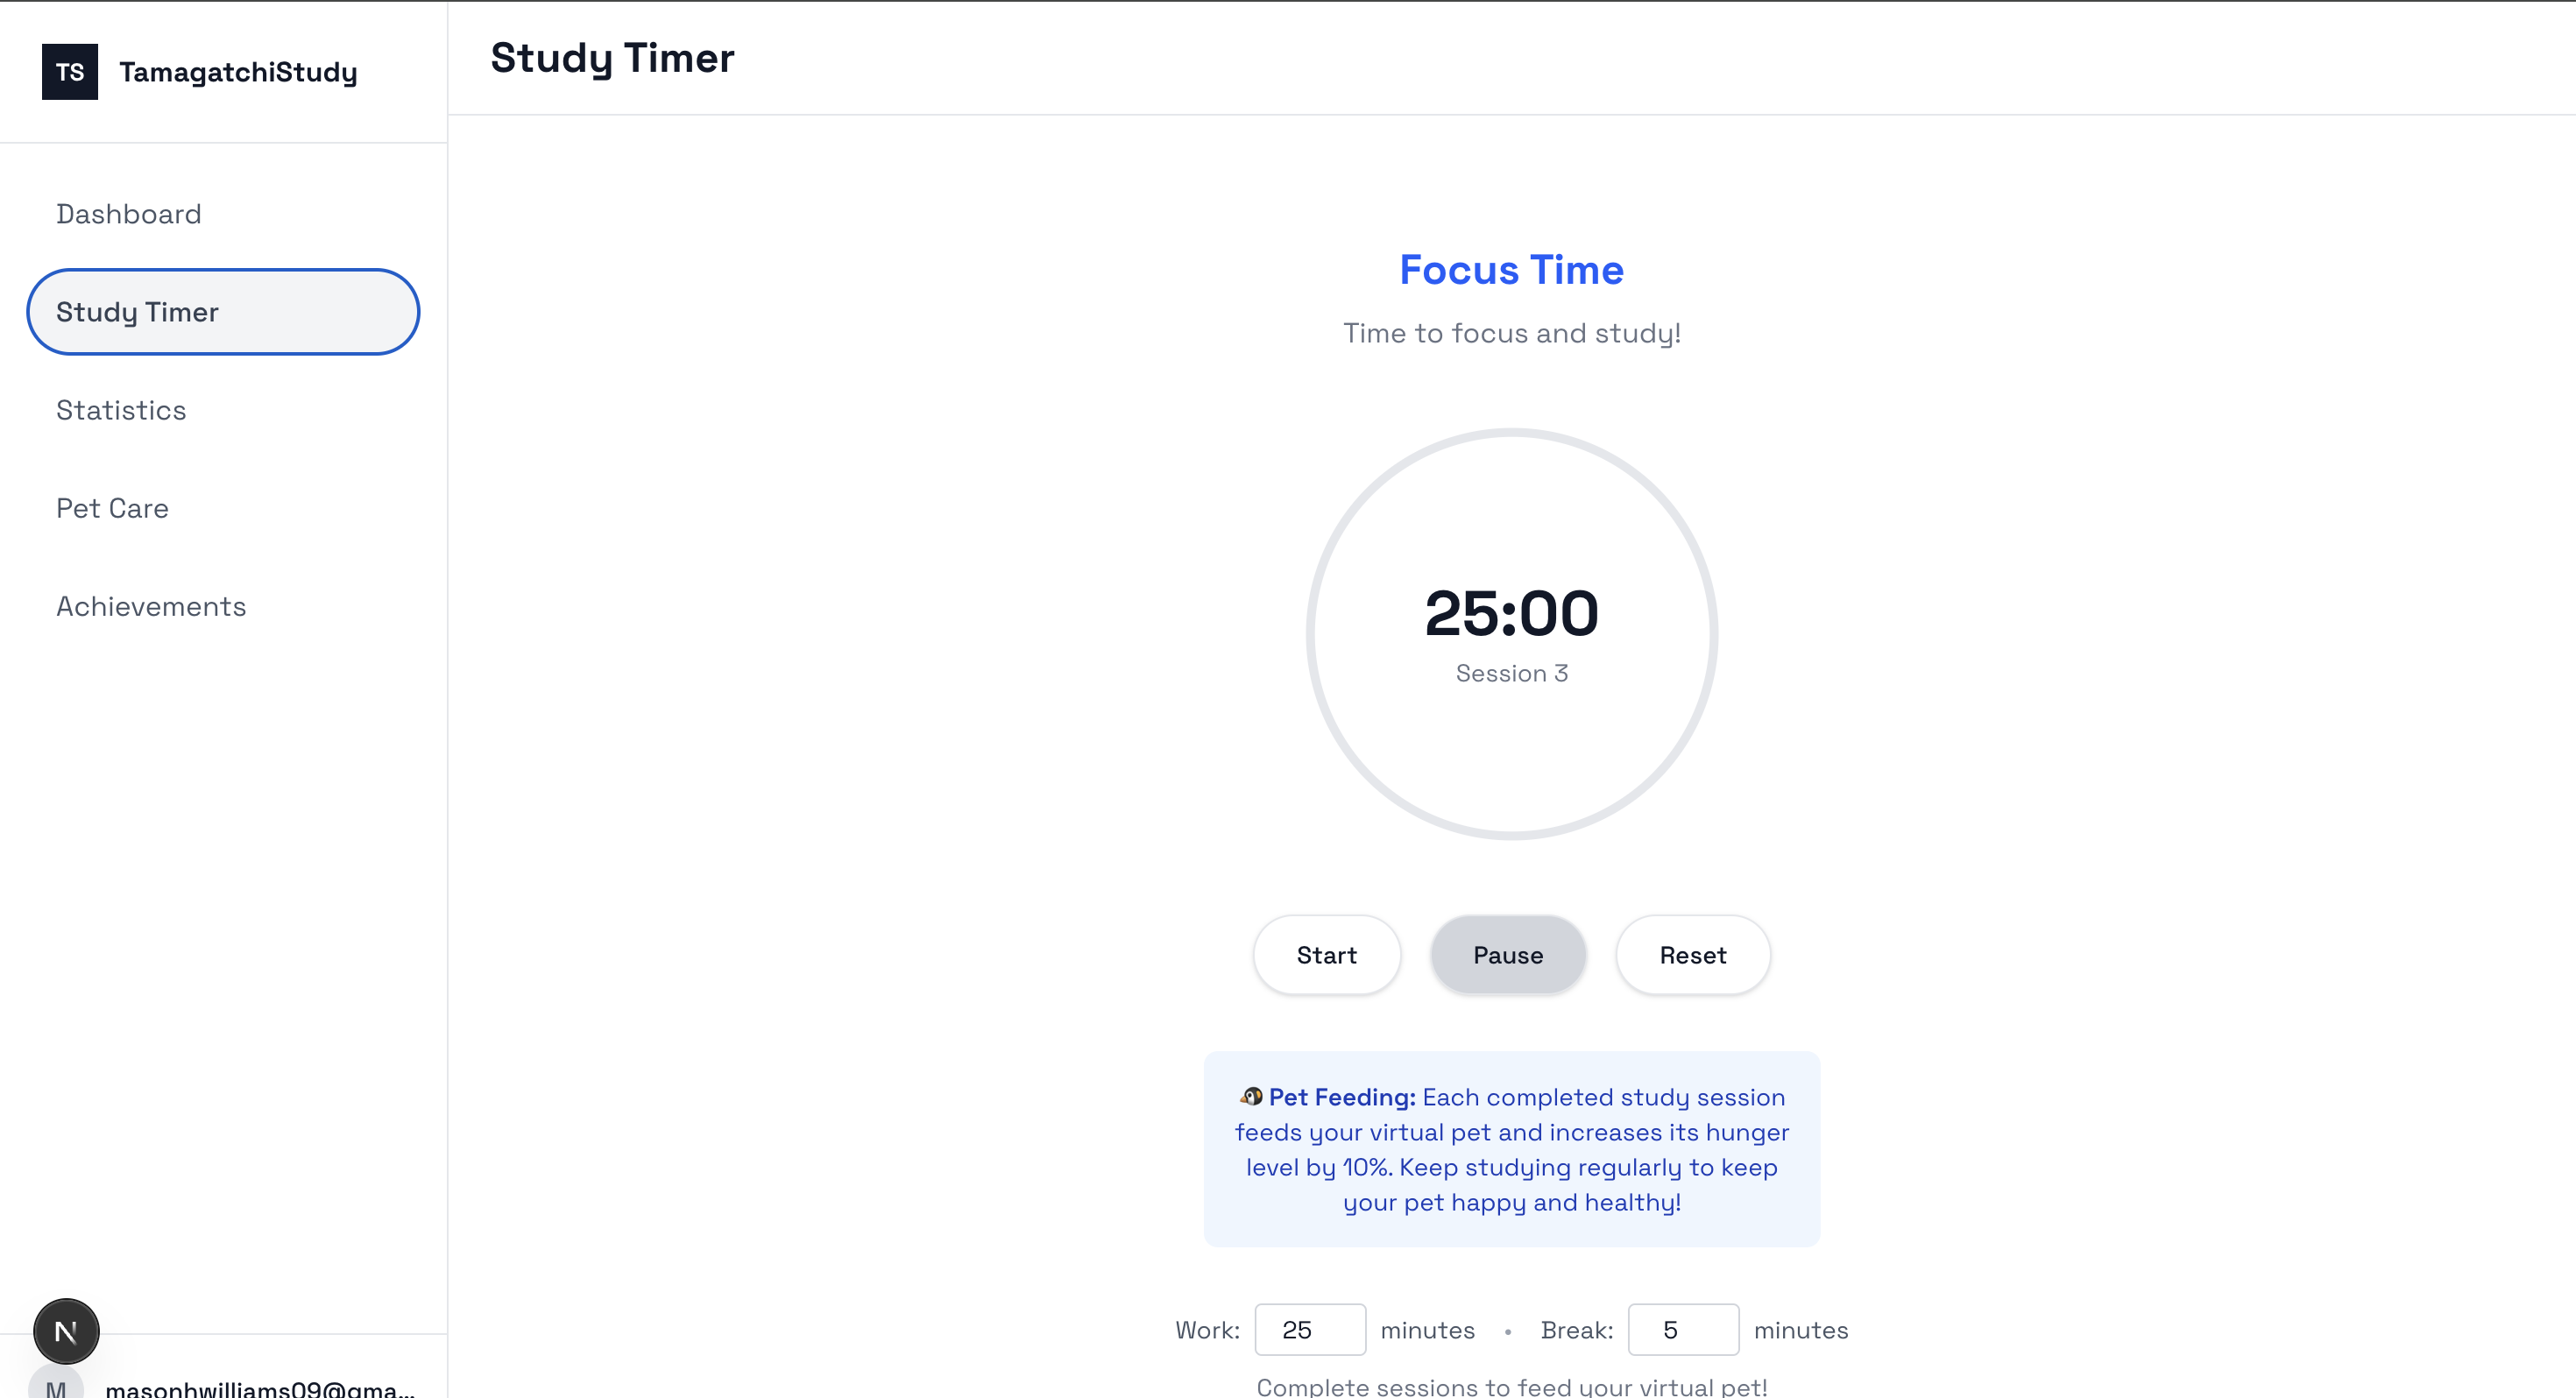Viewport: 2576px width, 1398px height.
Task: Click the Pet Feeding info banner
Action: point(1511,1149)
